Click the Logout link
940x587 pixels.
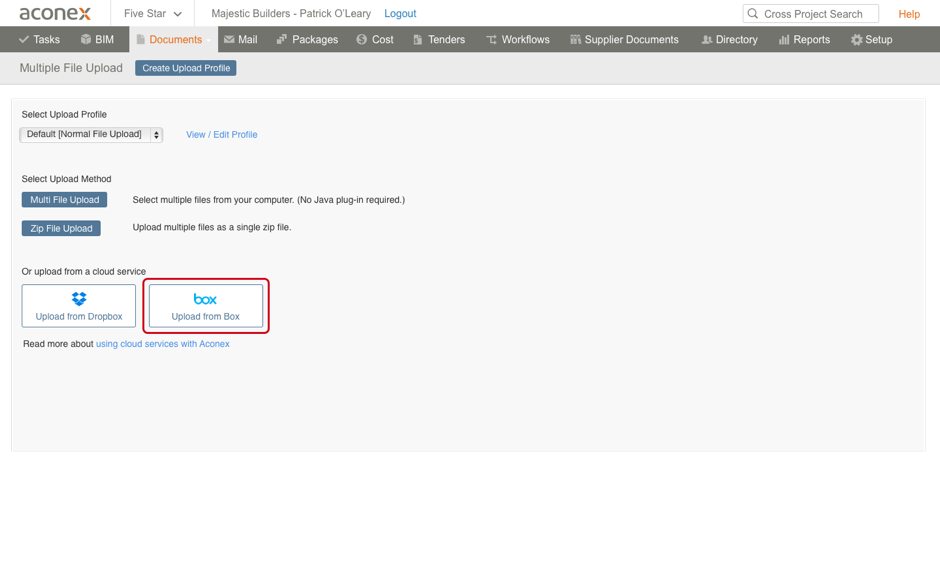coord(400,13)
